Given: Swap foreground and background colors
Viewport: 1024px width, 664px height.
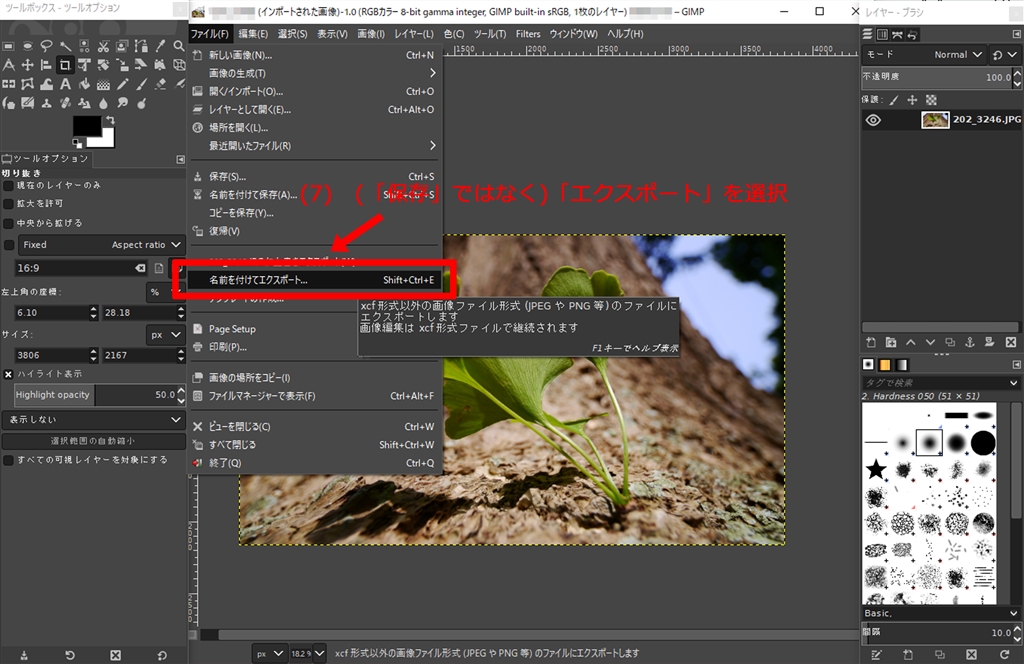Looking at the screenshot, I should click(x=110, y=119).
